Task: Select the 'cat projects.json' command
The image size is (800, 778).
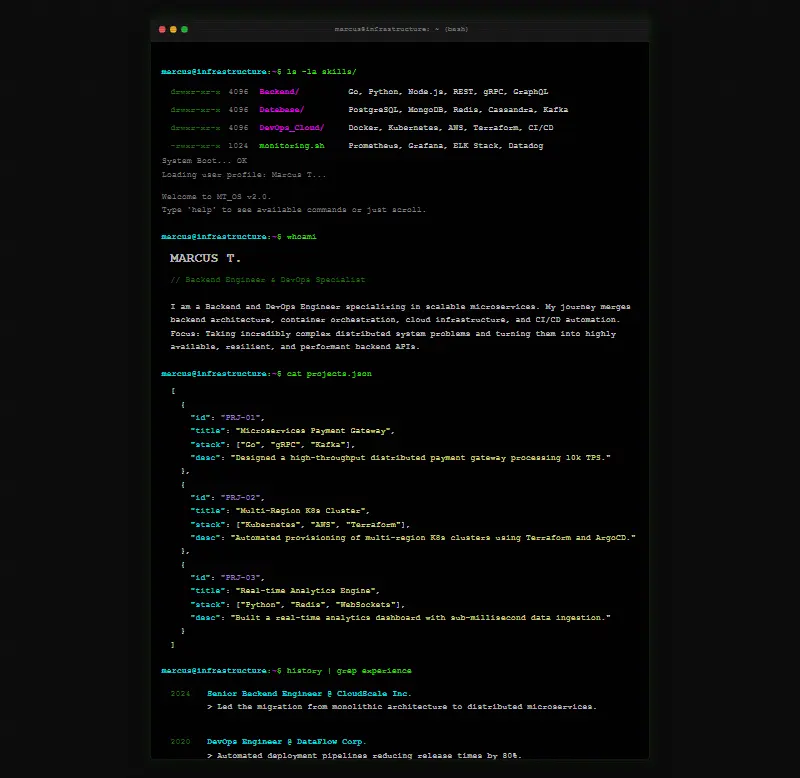Action: [x=329, y=374]
